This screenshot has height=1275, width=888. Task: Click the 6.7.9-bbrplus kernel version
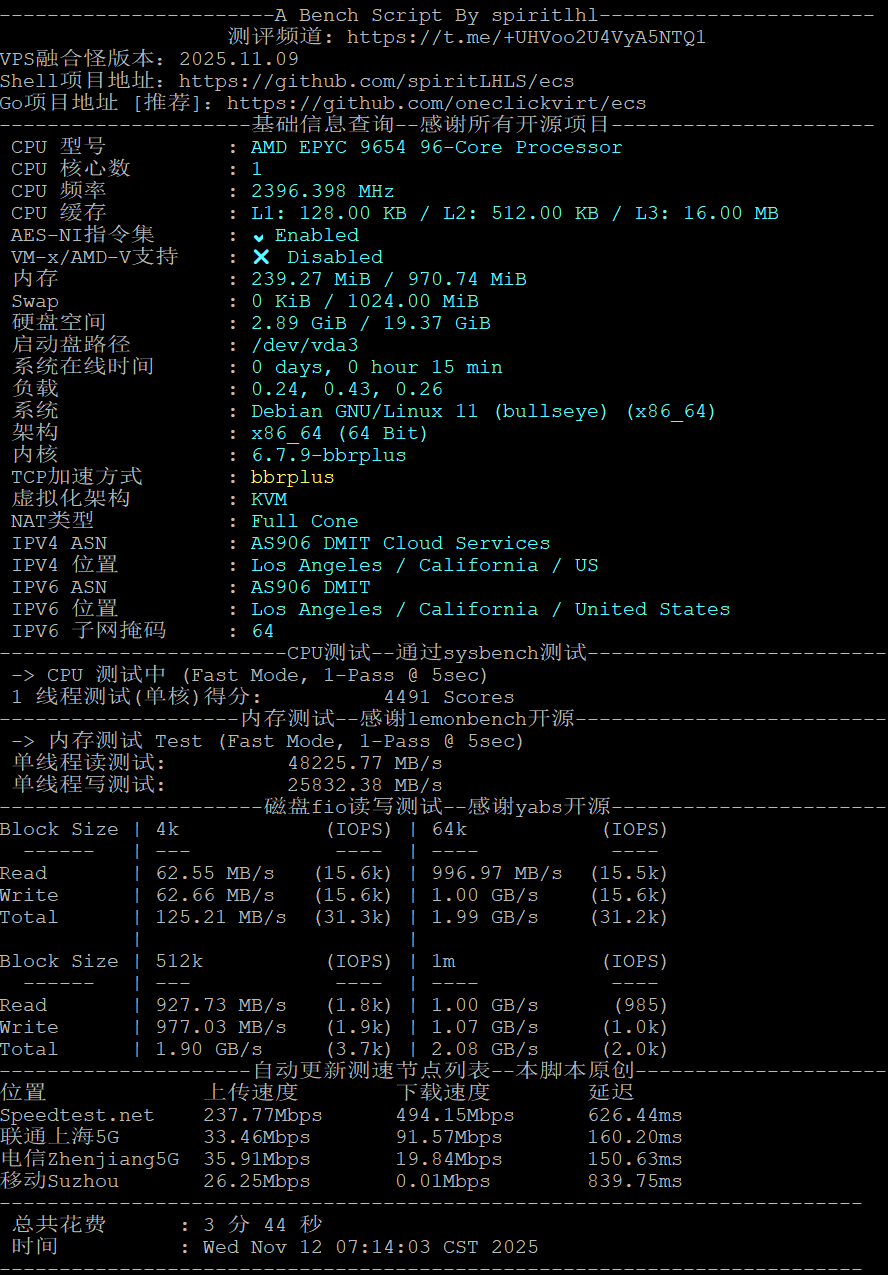pos(328,455)
